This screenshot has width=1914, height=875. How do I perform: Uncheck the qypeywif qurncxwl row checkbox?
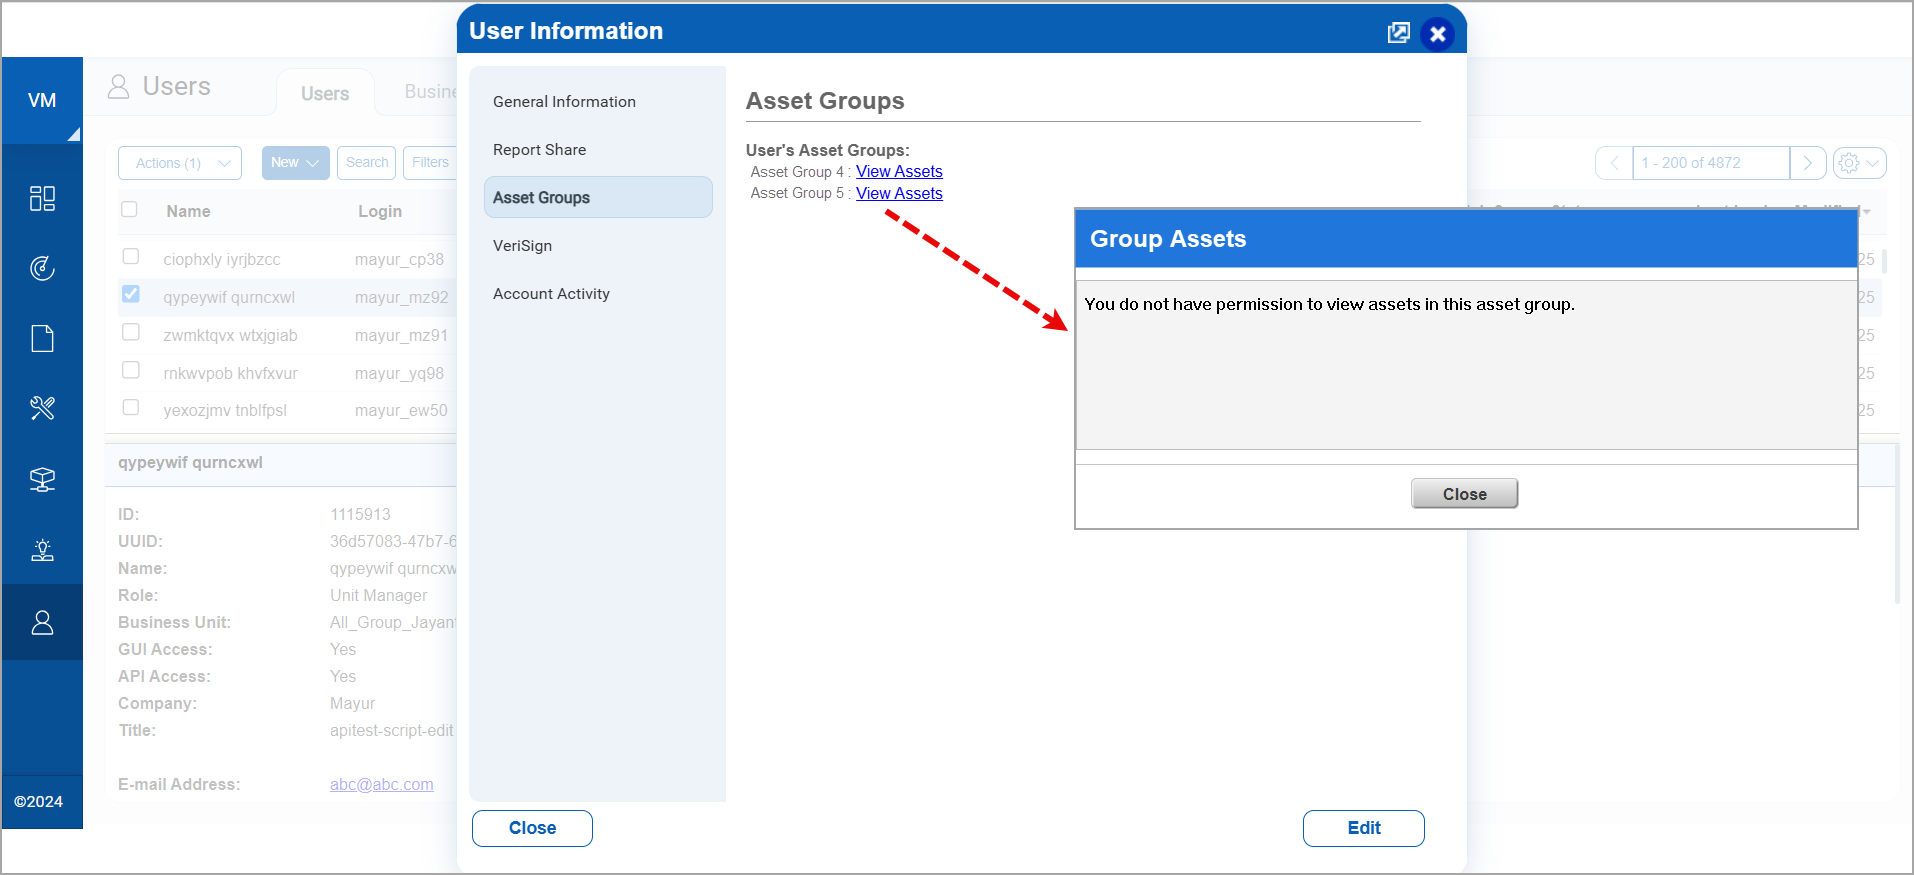click(x=130, y=294)
